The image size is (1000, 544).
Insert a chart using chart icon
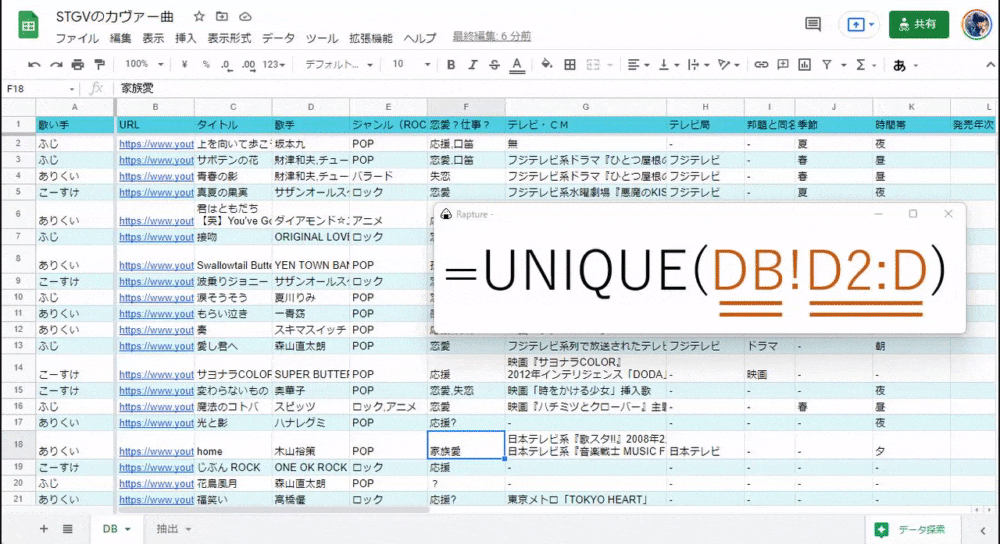[x=805, y=65]
